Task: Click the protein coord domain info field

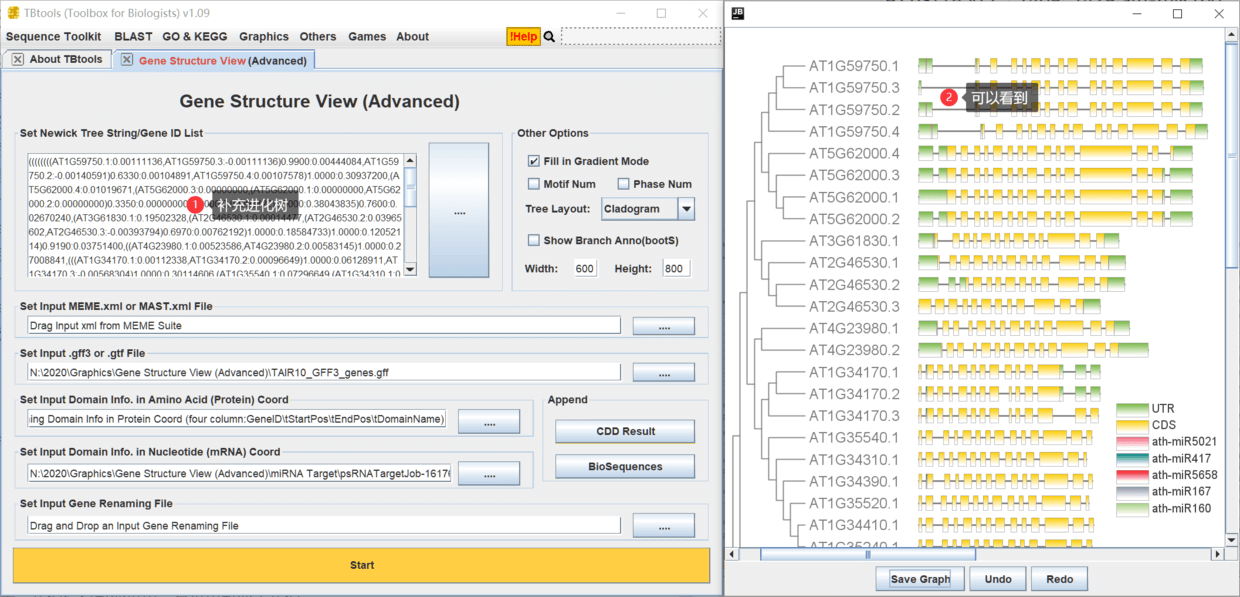Action: click(x=238, y=419)
